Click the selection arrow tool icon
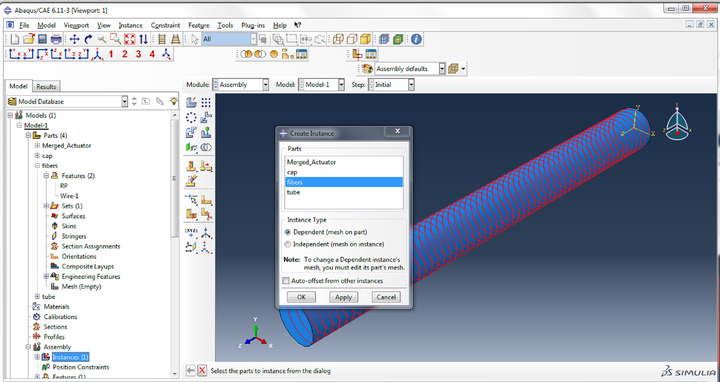Screen dimensions: 720x382 pos(195,39)
